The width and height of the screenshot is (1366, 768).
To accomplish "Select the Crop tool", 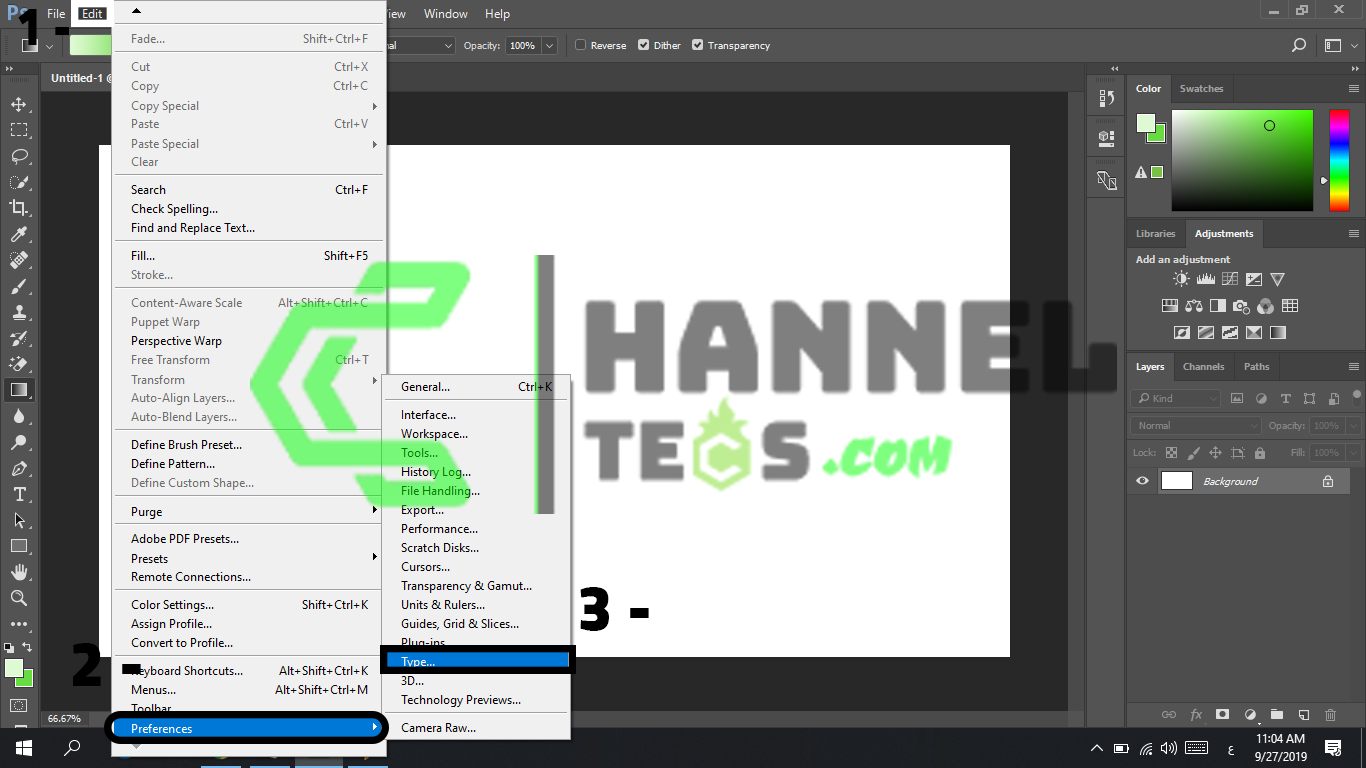I will pyautogui.click(x=19, y=208).
